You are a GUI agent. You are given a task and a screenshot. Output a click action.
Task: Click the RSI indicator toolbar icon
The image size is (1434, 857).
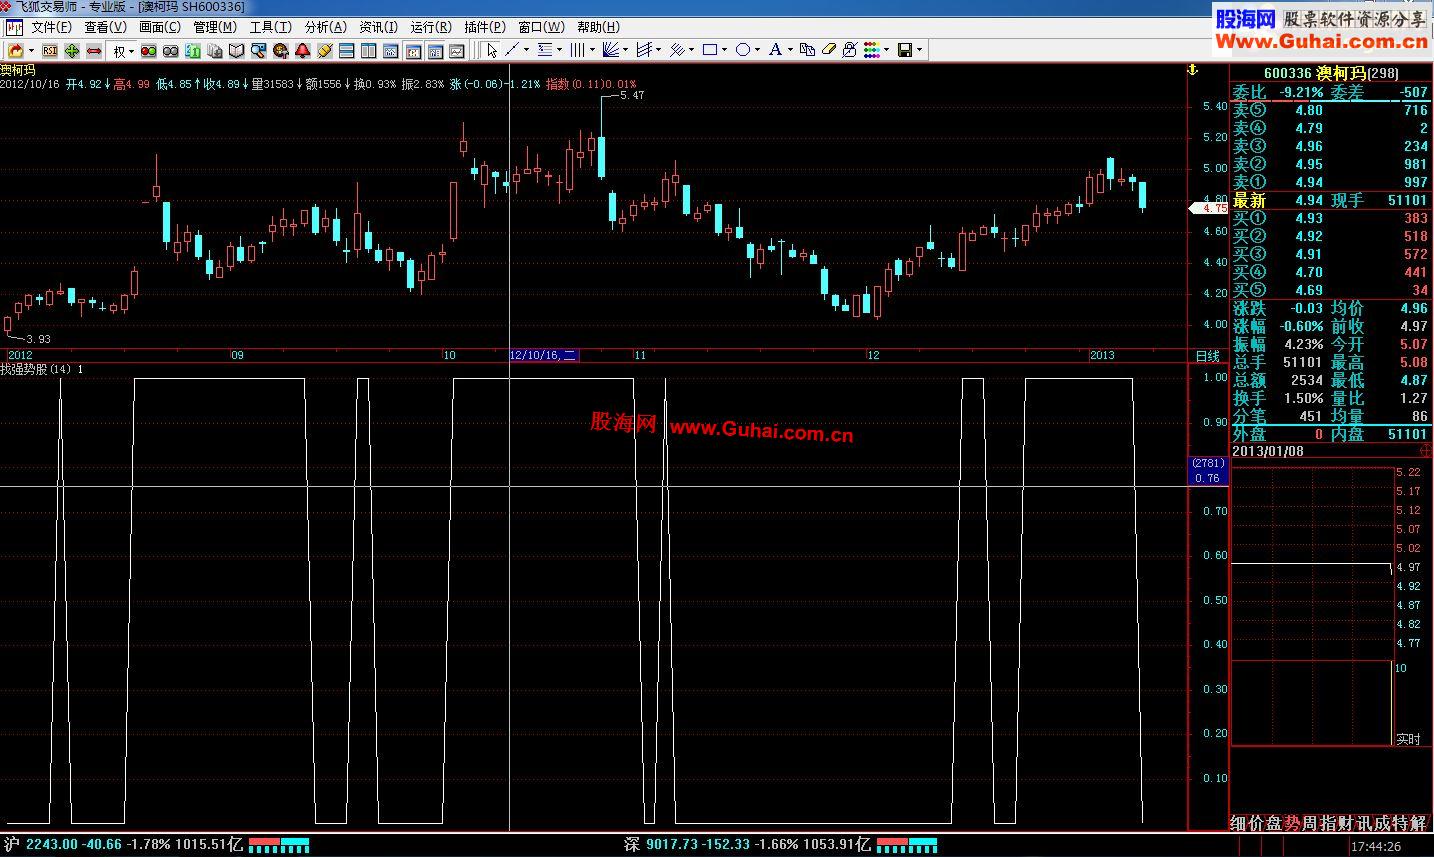[50, 51]
